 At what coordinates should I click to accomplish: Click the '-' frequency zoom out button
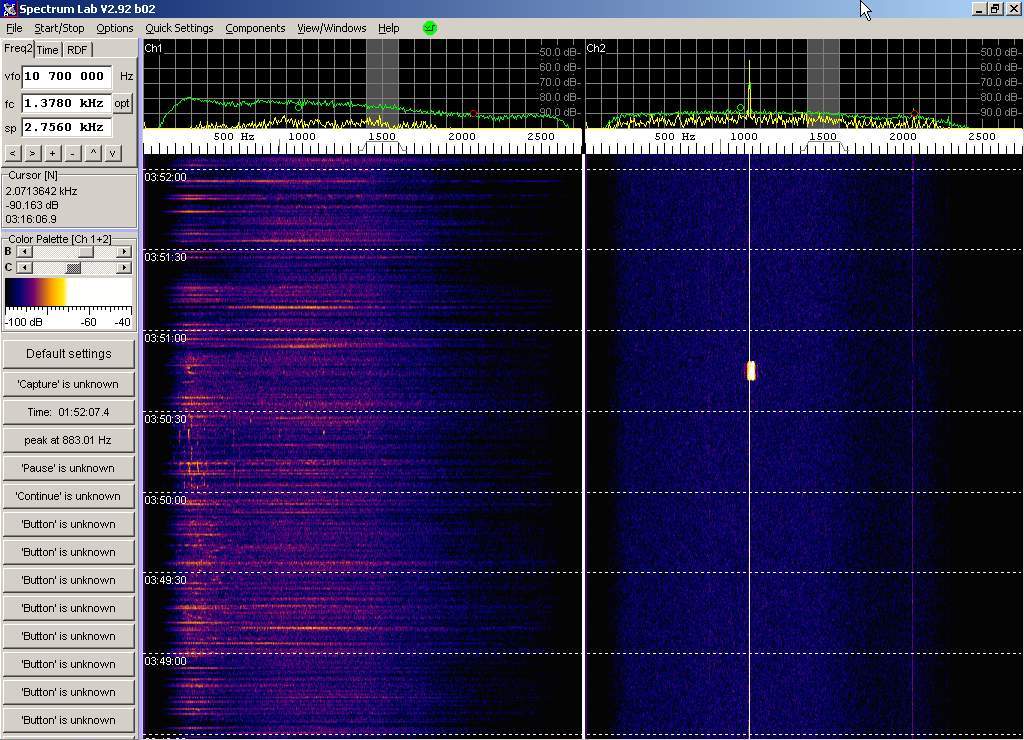71,153
